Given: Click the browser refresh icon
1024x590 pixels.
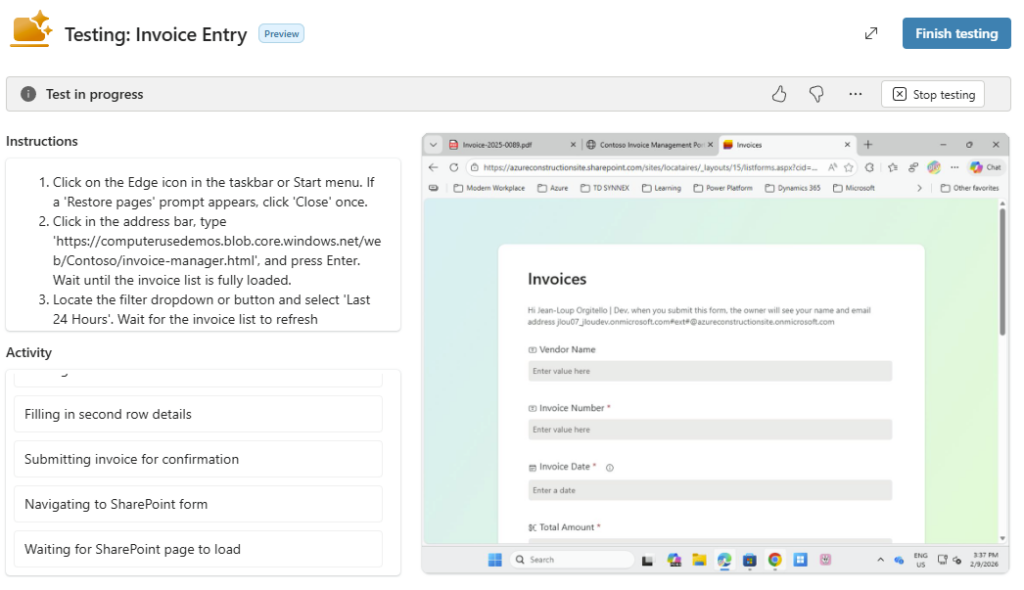Looking at the screenshot, I should point(453,167).
